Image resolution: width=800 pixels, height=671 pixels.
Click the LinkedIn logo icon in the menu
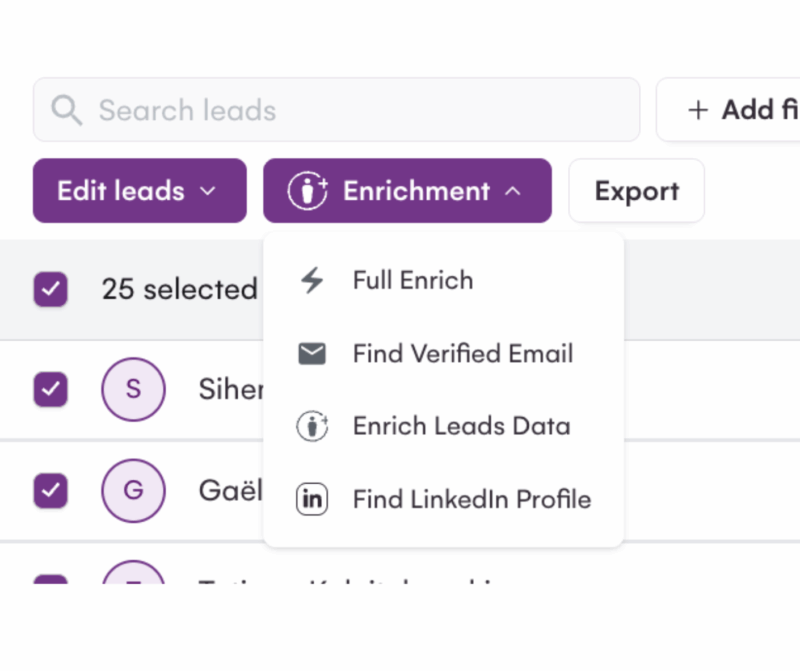coord(312,499)
